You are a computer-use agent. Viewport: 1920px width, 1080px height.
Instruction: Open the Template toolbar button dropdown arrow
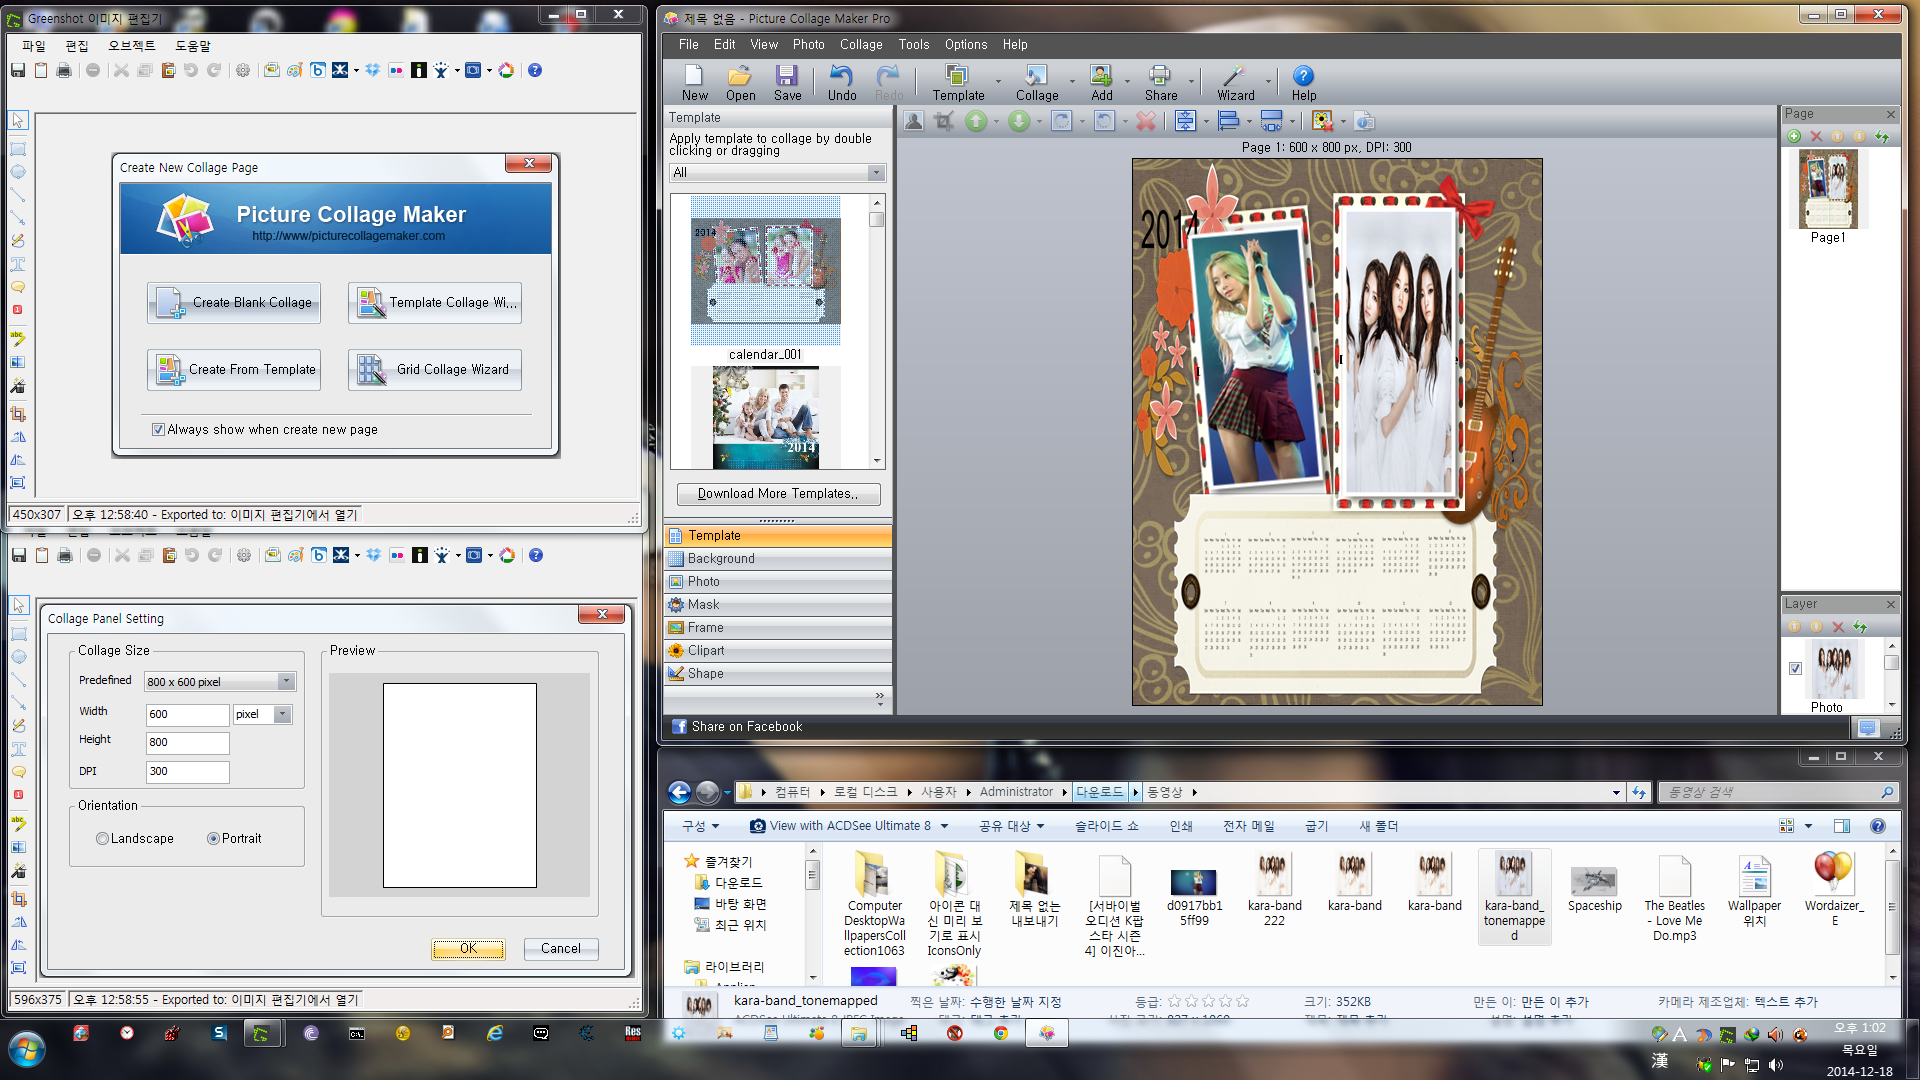coord(997,83)
